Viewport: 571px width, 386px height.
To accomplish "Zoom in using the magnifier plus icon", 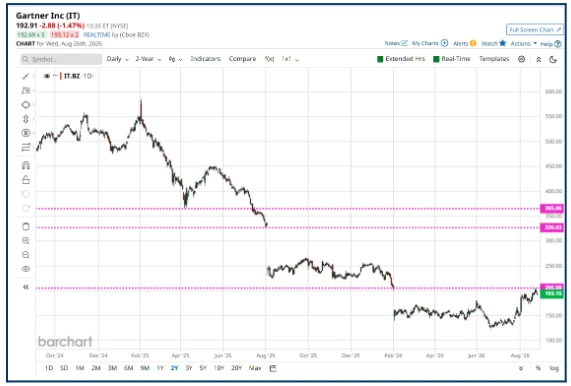I will (25, 241).
